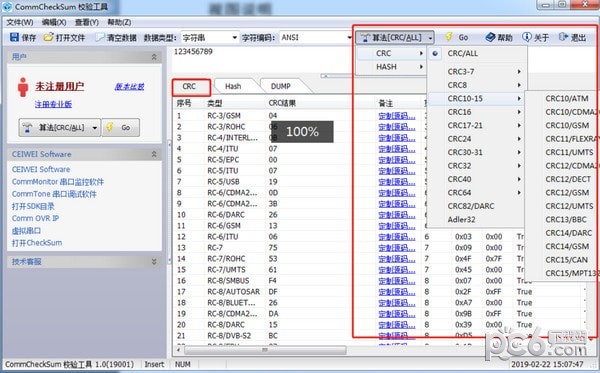Click the register professional version link

click(x=53, y=104)
